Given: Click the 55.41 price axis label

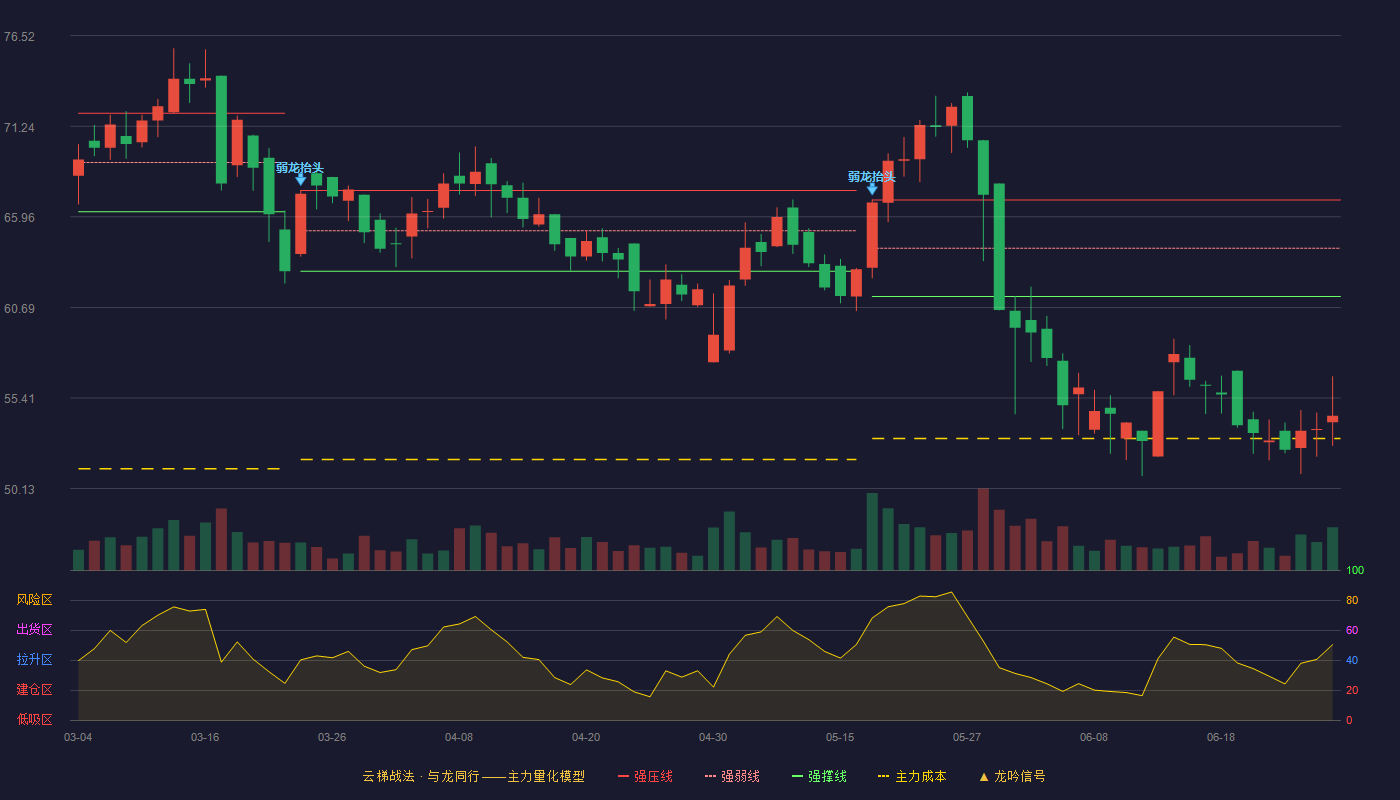Looking at the screenshot, I should [x=19, y=399].
